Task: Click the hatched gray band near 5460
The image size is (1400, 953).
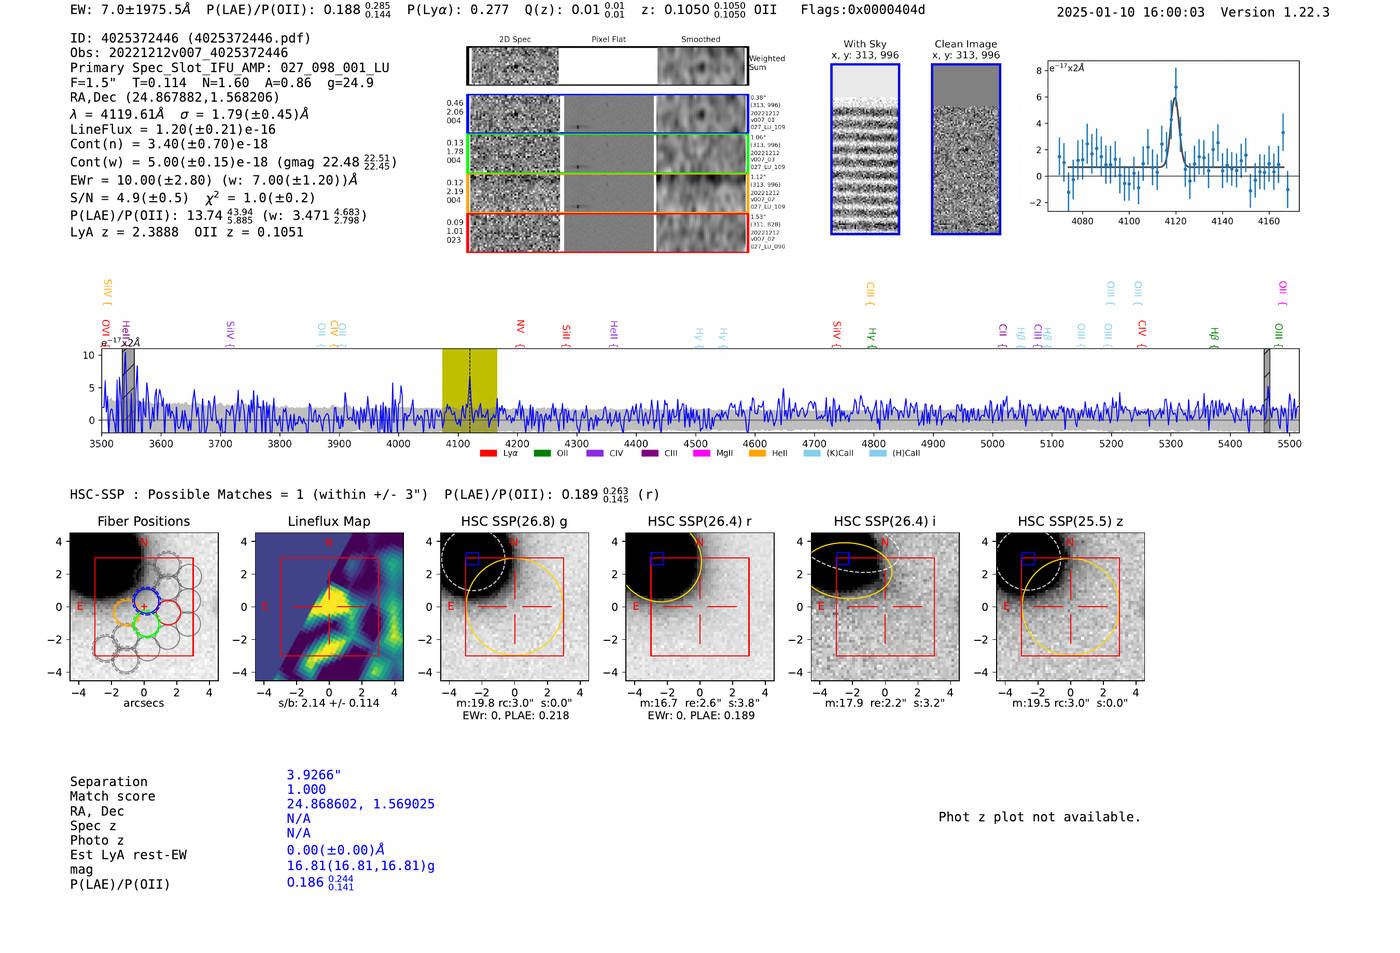Action: 1267,390
